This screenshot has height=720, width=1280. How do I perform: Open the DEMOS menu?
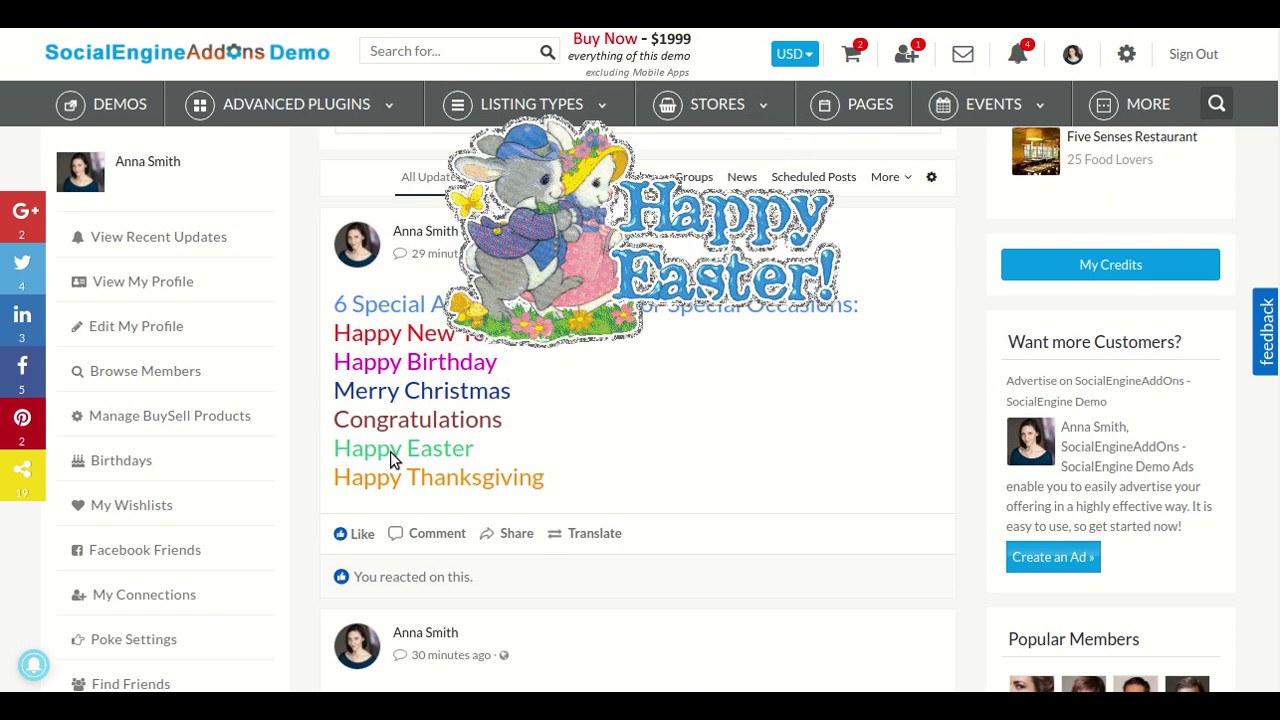pos(102,104)
